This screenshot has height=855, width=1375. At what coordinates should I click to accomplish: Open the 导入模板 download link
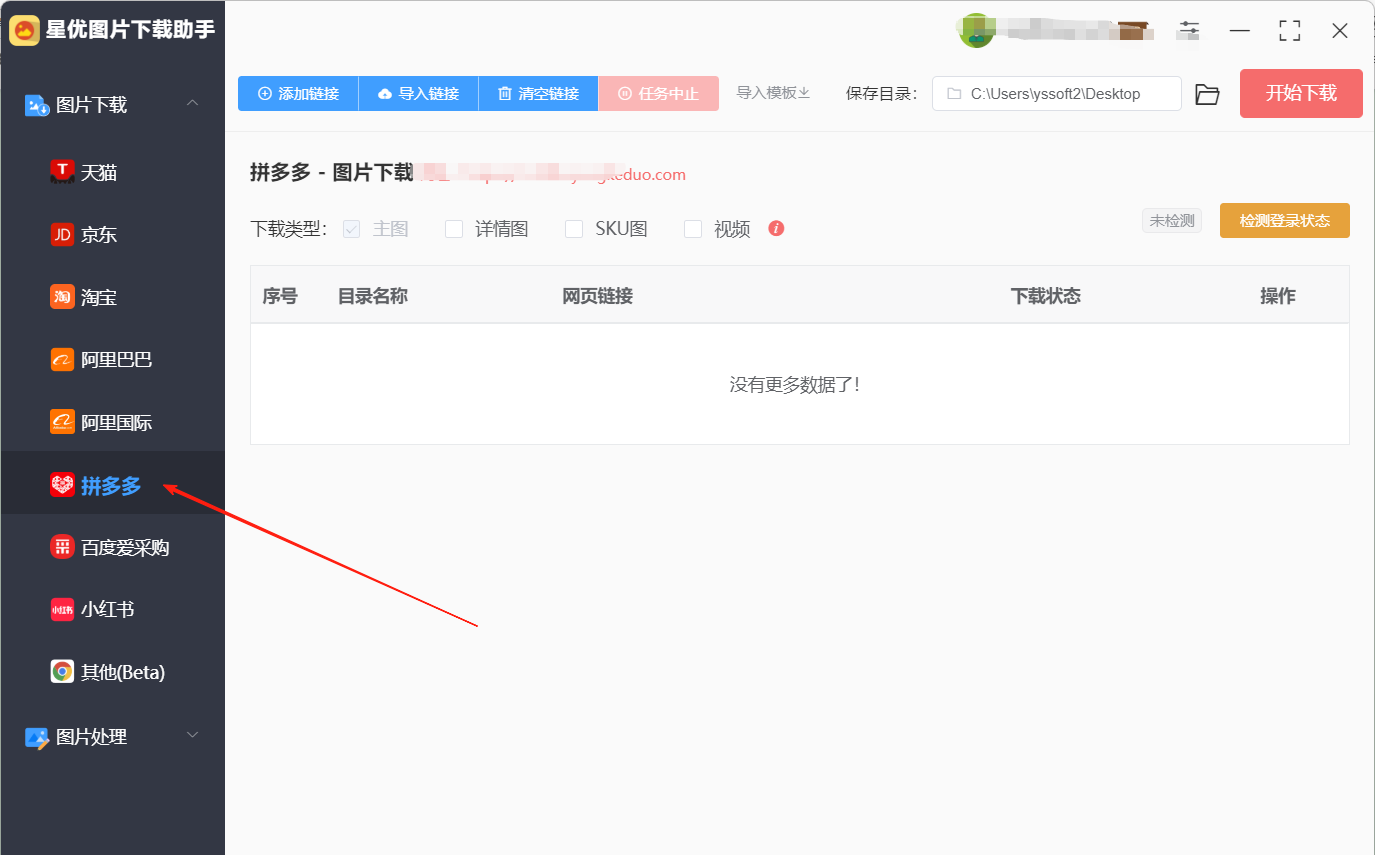(773, 93)
